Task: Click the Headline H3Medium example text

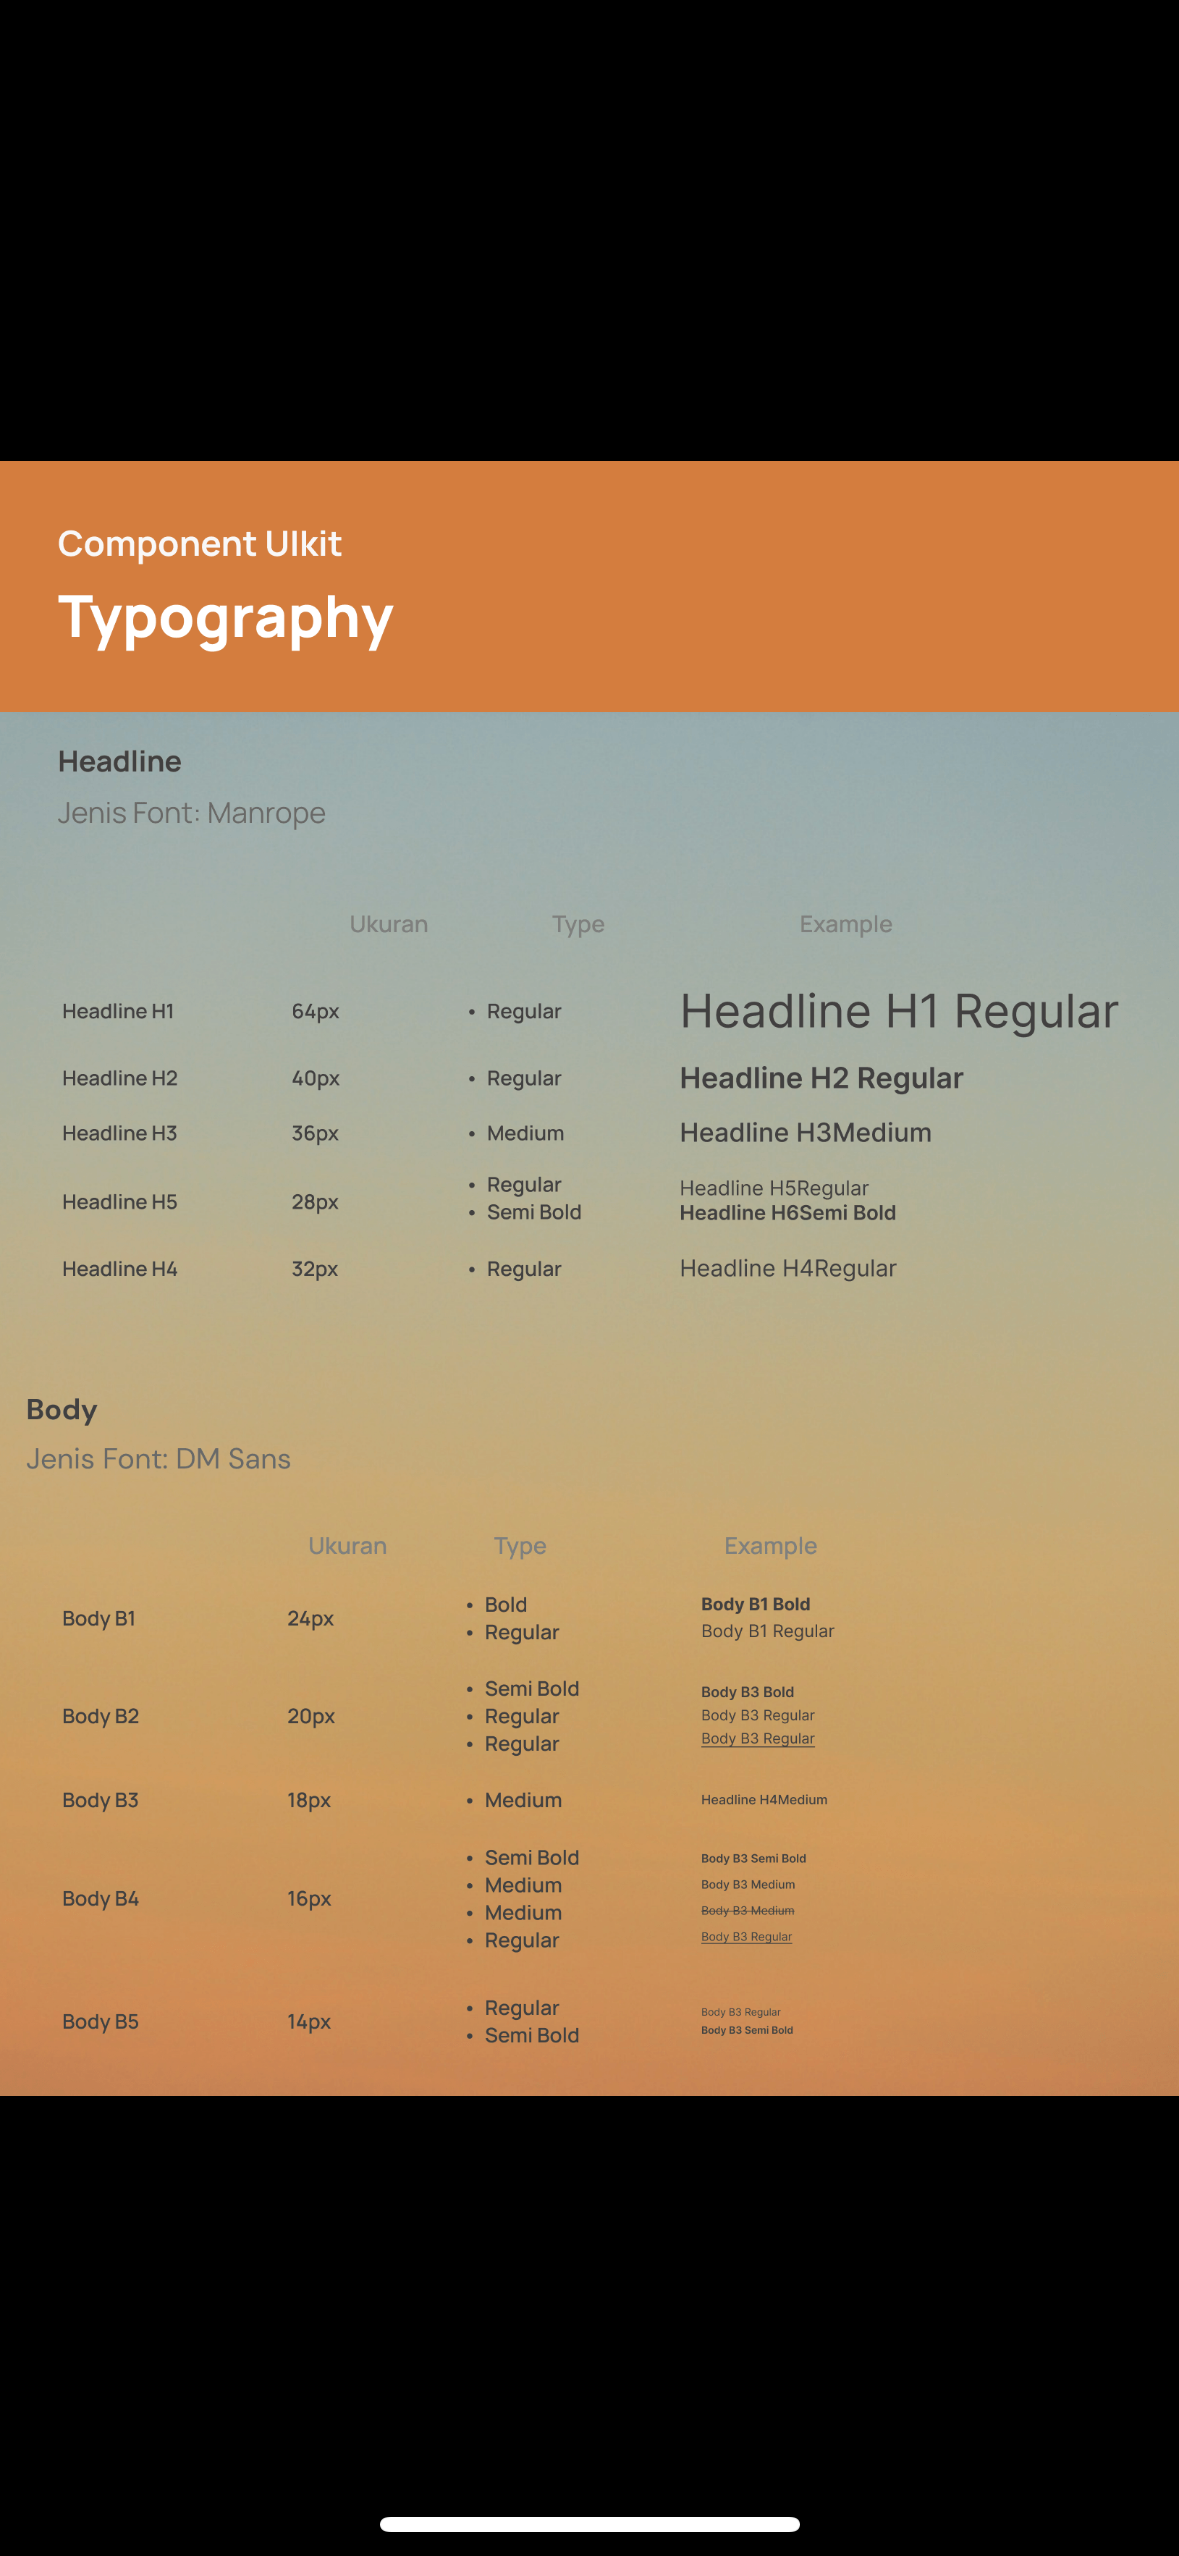Action: [x=806, y=1133]
